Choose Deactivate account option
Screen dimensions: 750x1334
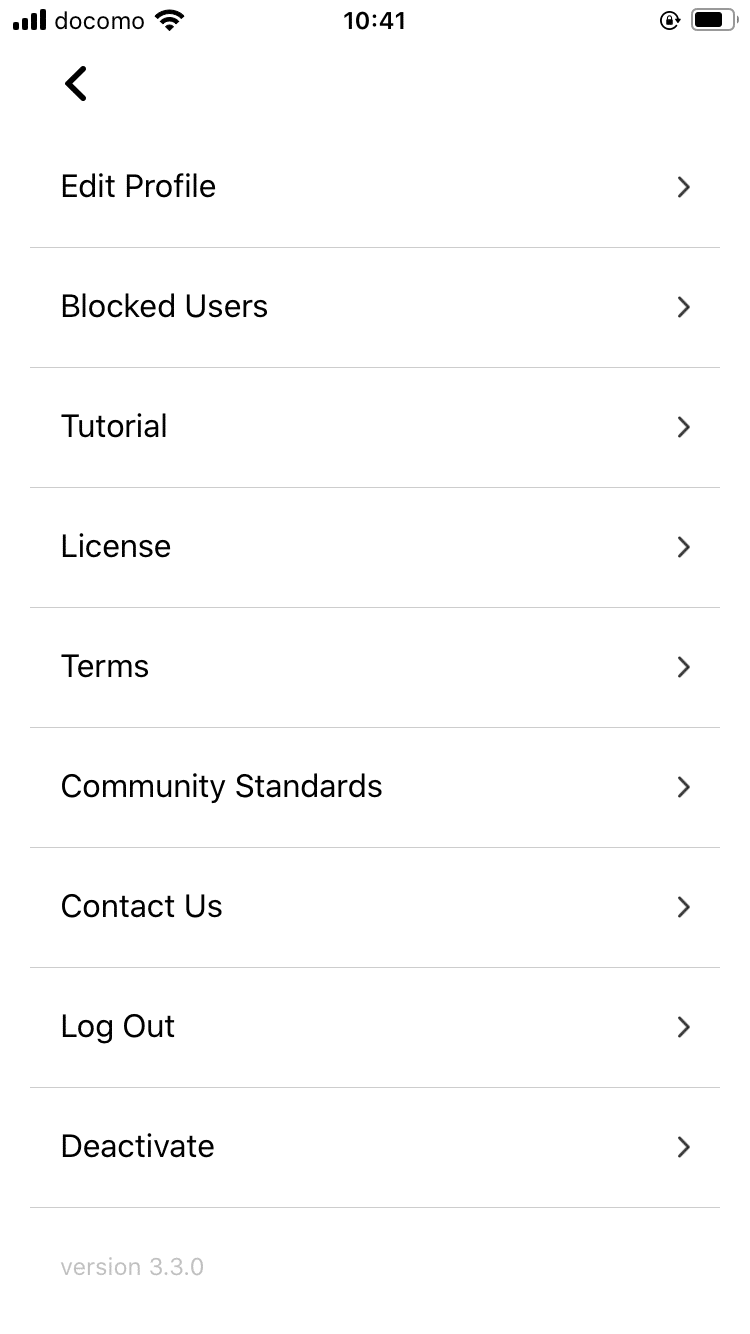[x=375, y=1147]
